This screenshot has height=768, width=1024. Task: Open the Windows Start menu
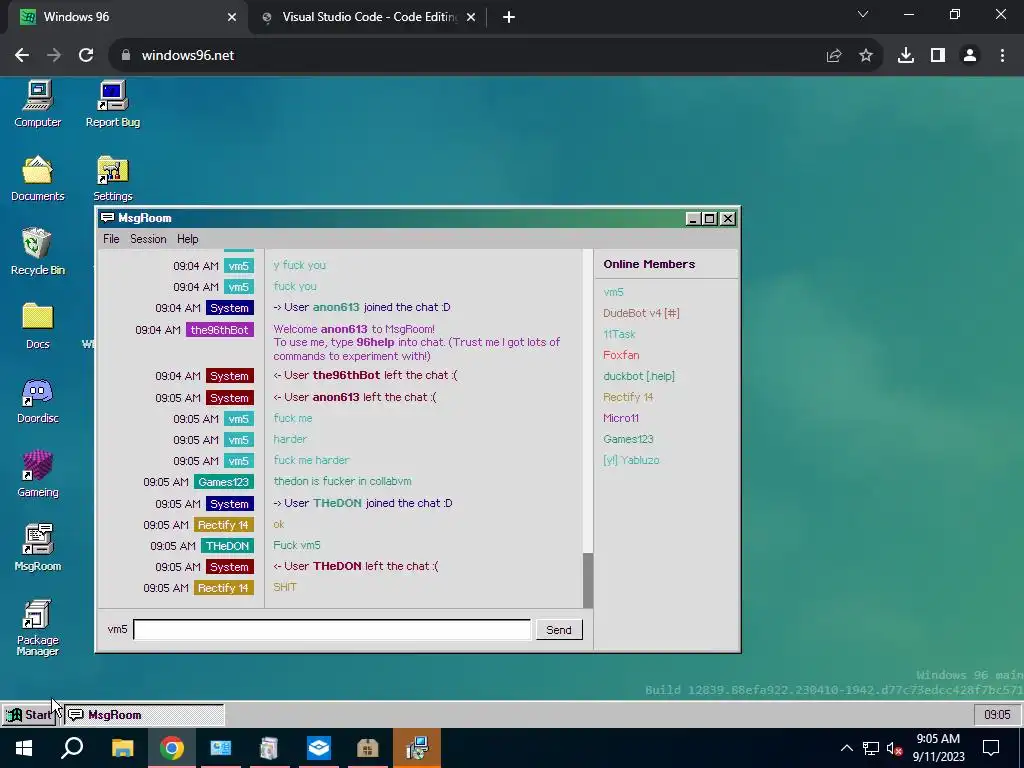click(24, 748)
